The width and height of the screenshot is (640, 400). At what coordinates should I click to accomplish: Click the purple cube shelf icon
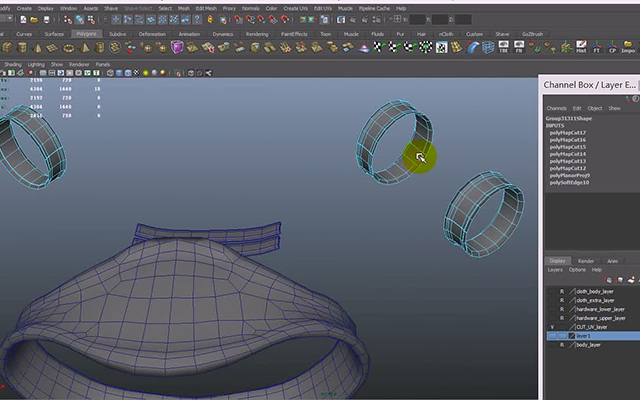point(177,47)
